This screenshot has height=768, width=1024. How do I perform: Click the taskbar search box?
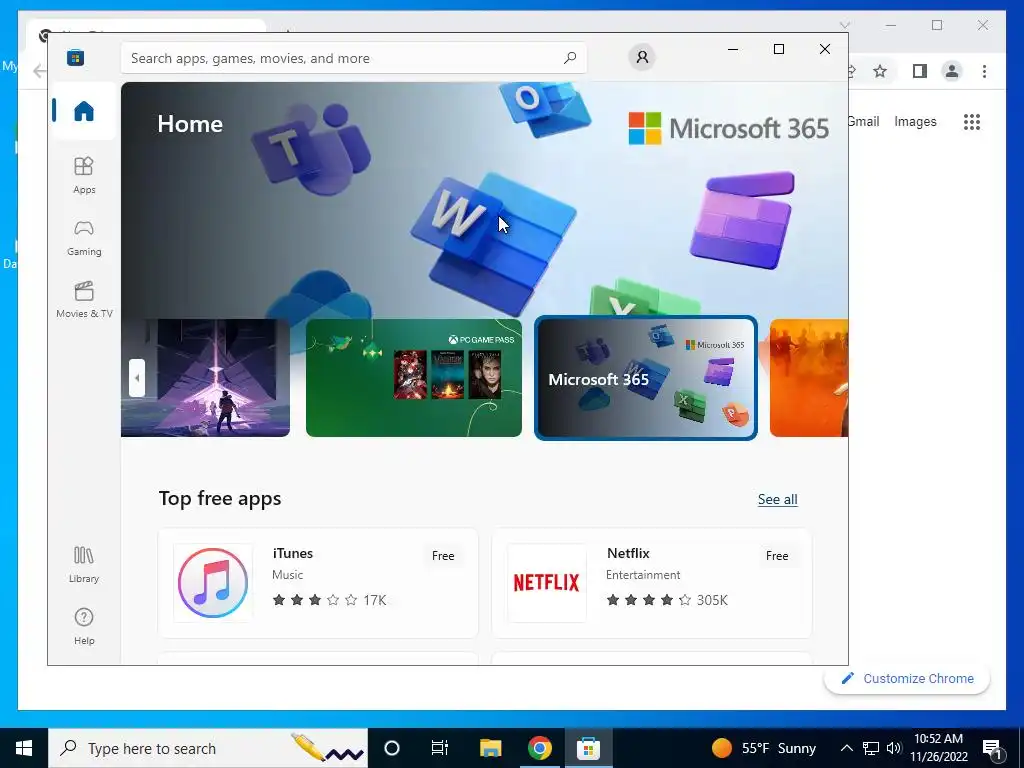point(208,748)
